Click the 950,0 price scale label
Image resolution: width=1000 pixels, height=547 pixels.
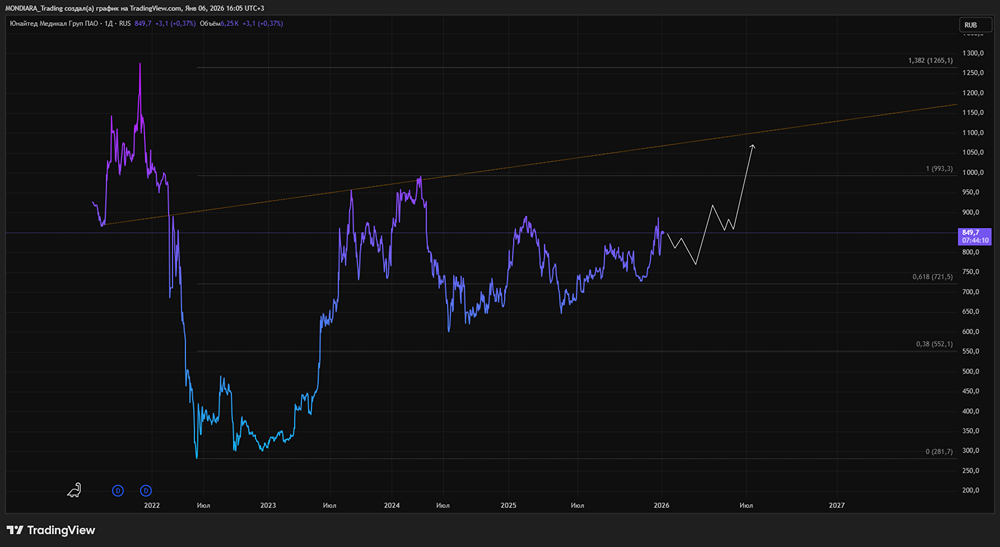[973, 193]
